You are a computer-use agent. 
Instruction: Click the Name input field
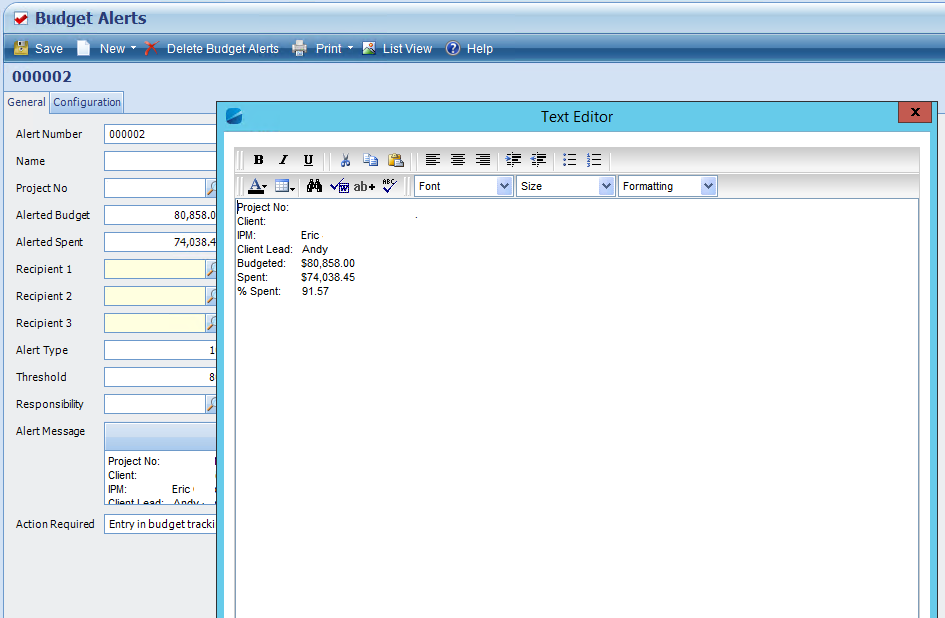coord(160,161)
